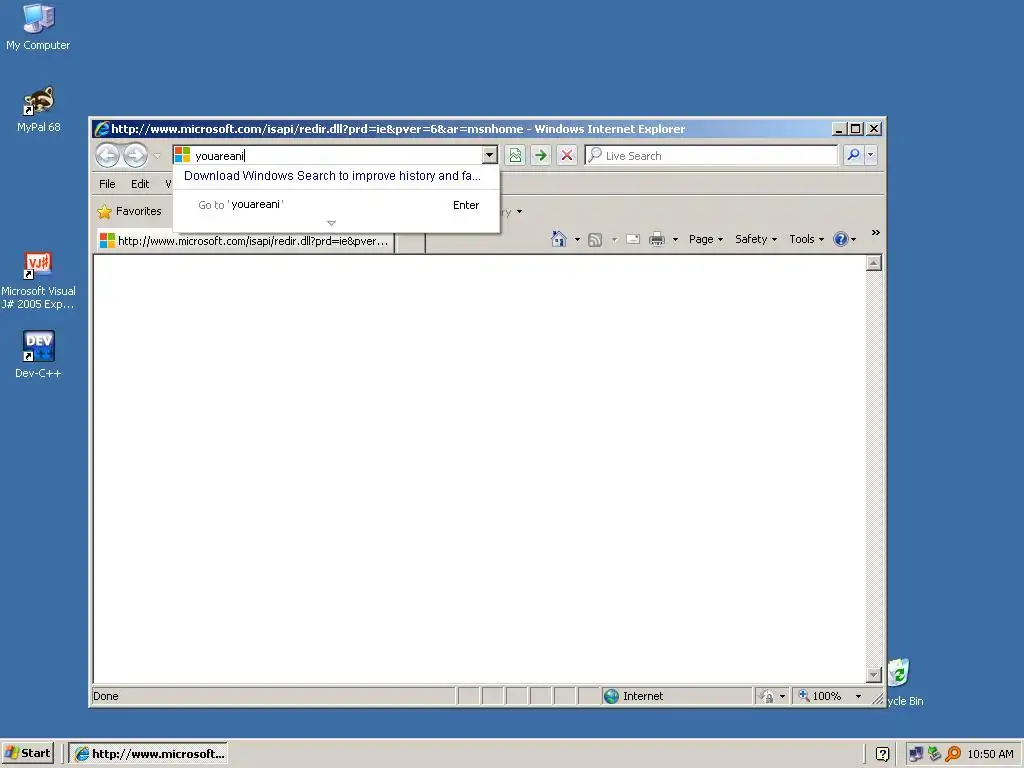The width and height of the screenshot is (1024, 768).
Task: Click the Protected Mode lock icon
Action: 767,696
